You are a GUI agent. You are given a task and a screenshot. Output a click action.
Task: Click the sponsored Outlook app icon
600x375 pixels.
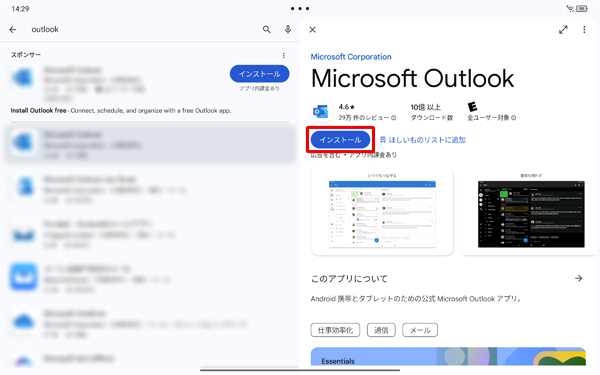click(24, 78)
